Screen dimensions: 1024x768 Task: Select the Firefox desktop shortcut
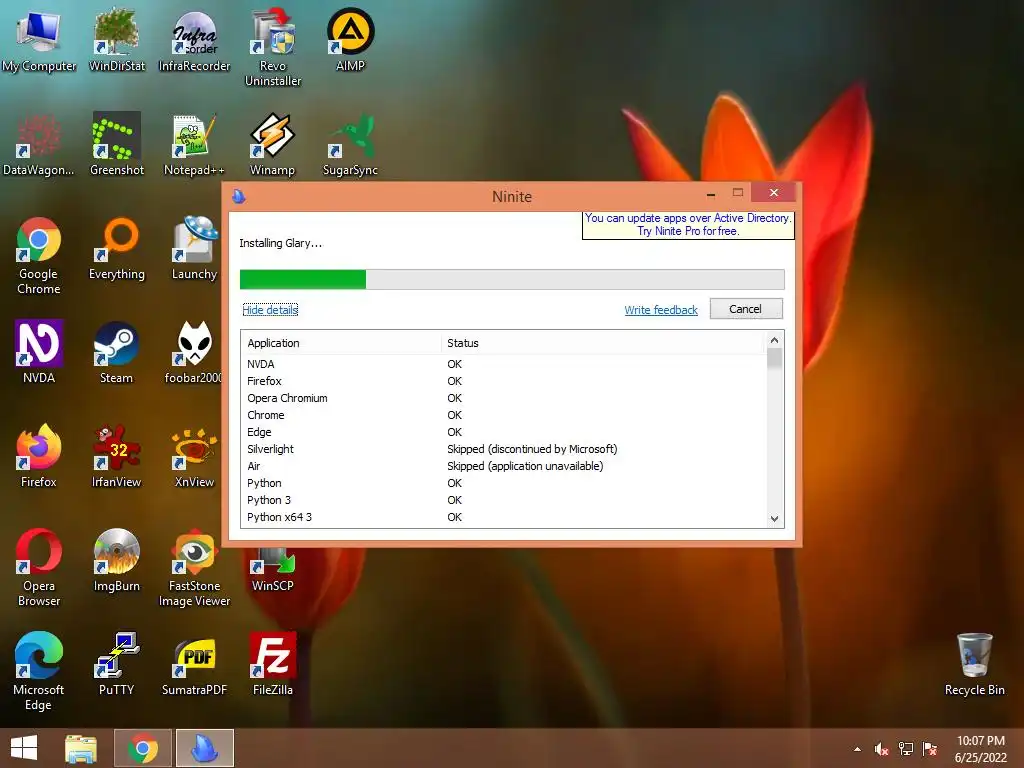39,456
